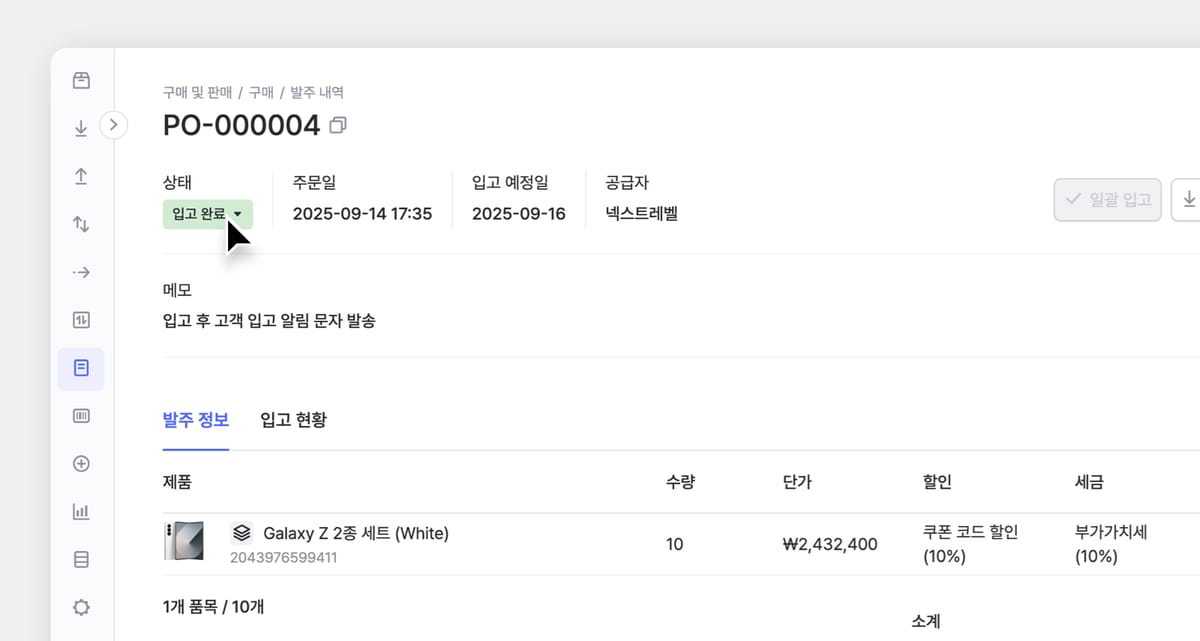Click the unit price ₩2,432,400
The image size is (1200, 641).
click(x=830, y=544)
